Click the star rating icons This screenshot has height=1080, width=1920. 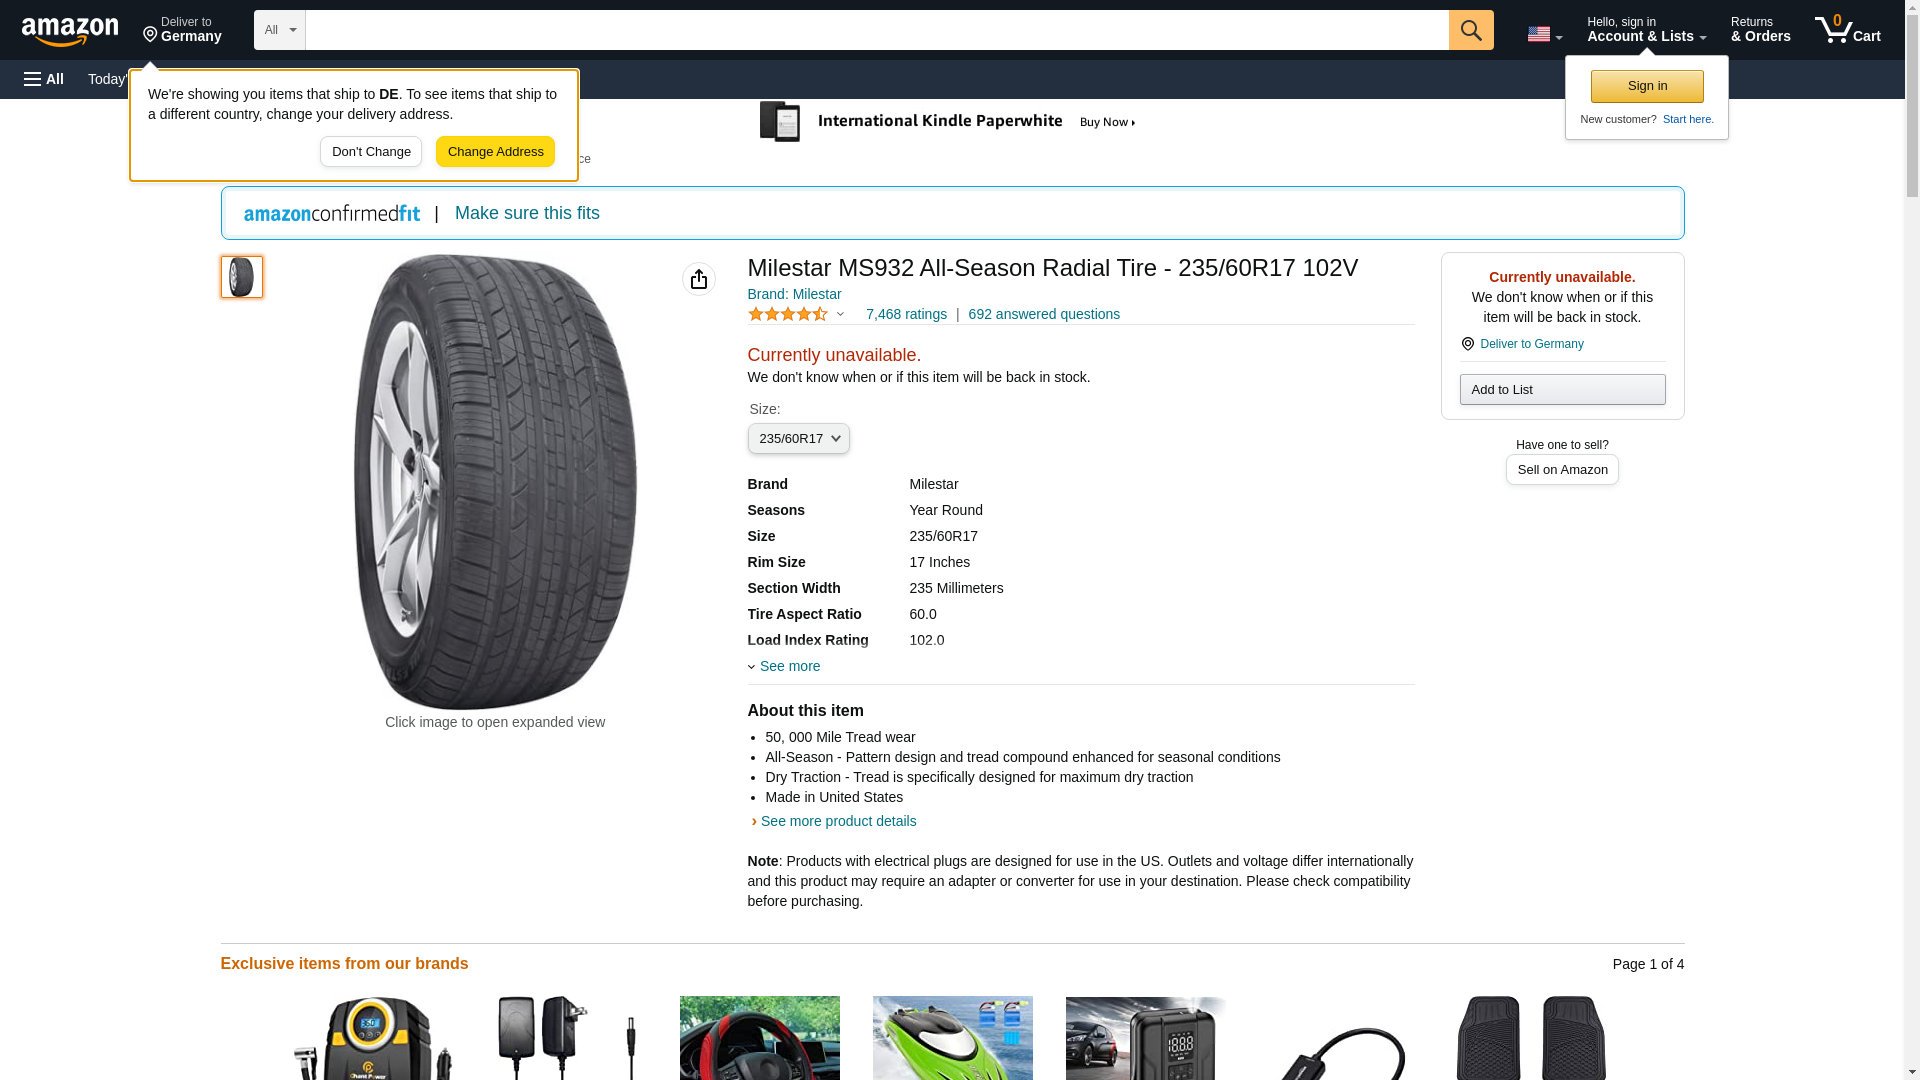click(788, 314)
